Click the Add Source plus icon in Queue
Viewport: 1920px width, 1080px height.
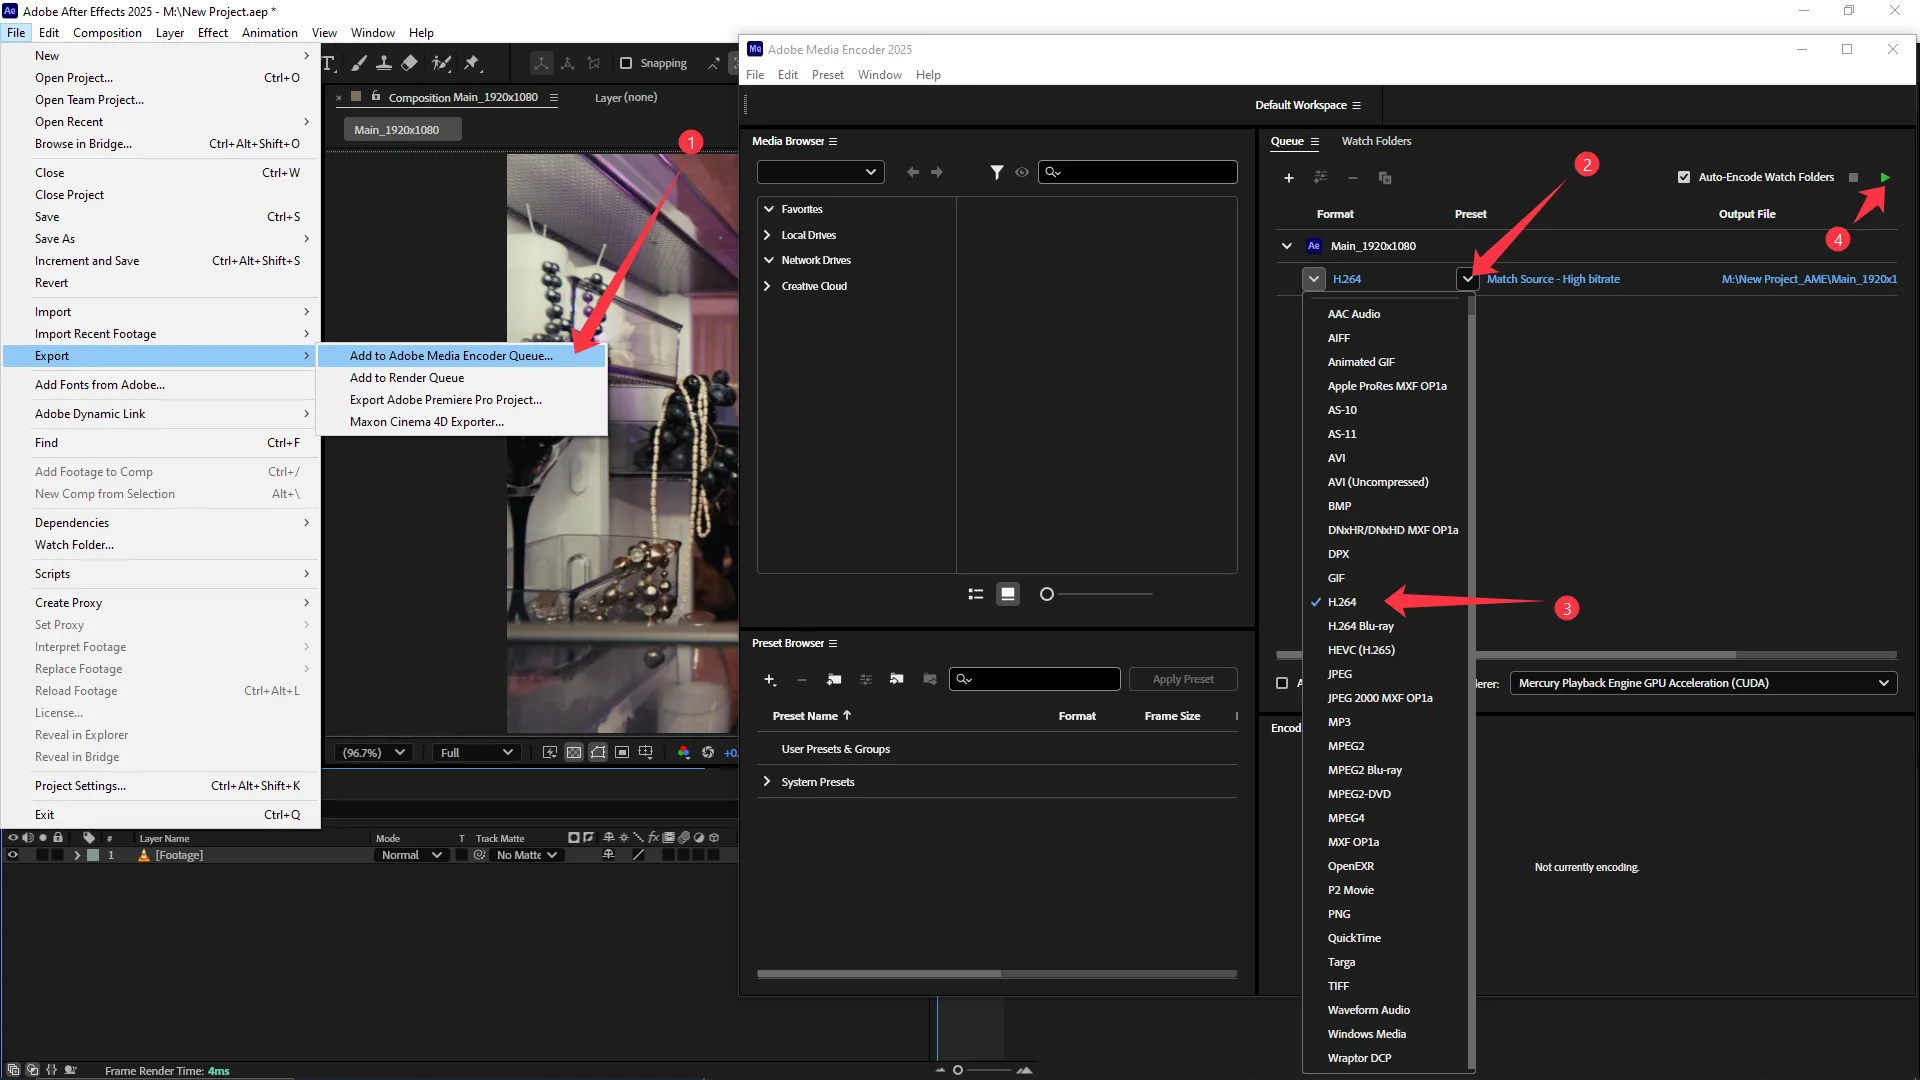[1289, 178]
